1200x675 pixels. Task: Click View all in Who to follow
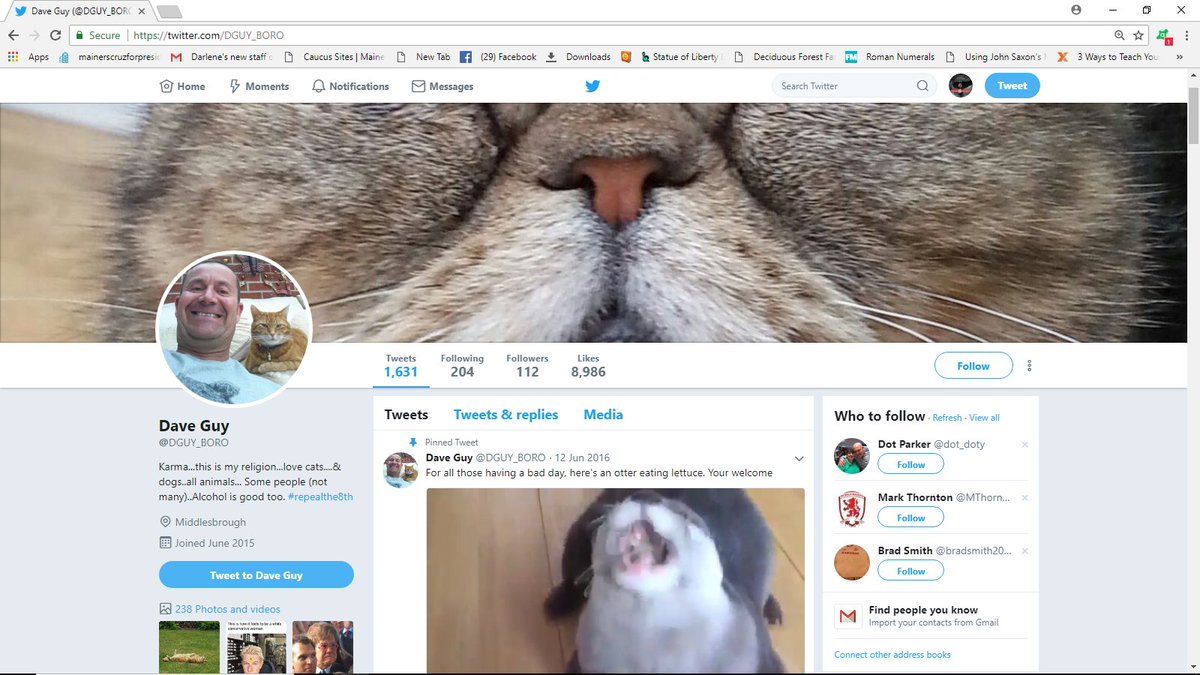(984, 418)
